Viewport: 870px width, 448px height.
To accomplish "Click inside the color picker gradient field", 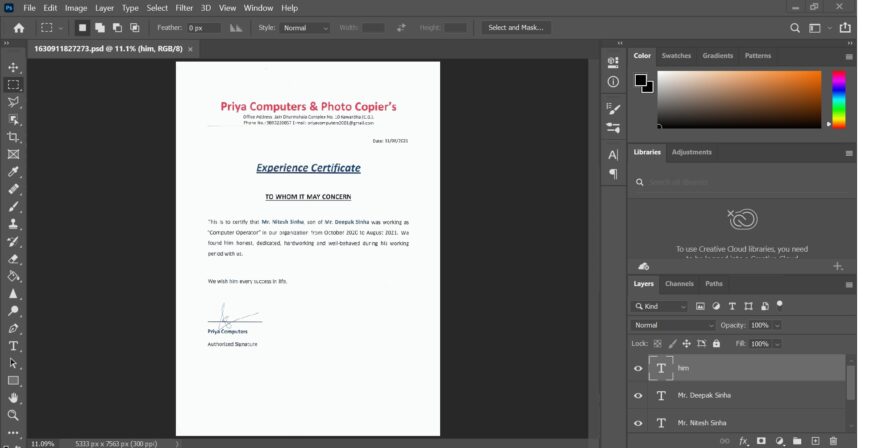I will tap(739, 99).
